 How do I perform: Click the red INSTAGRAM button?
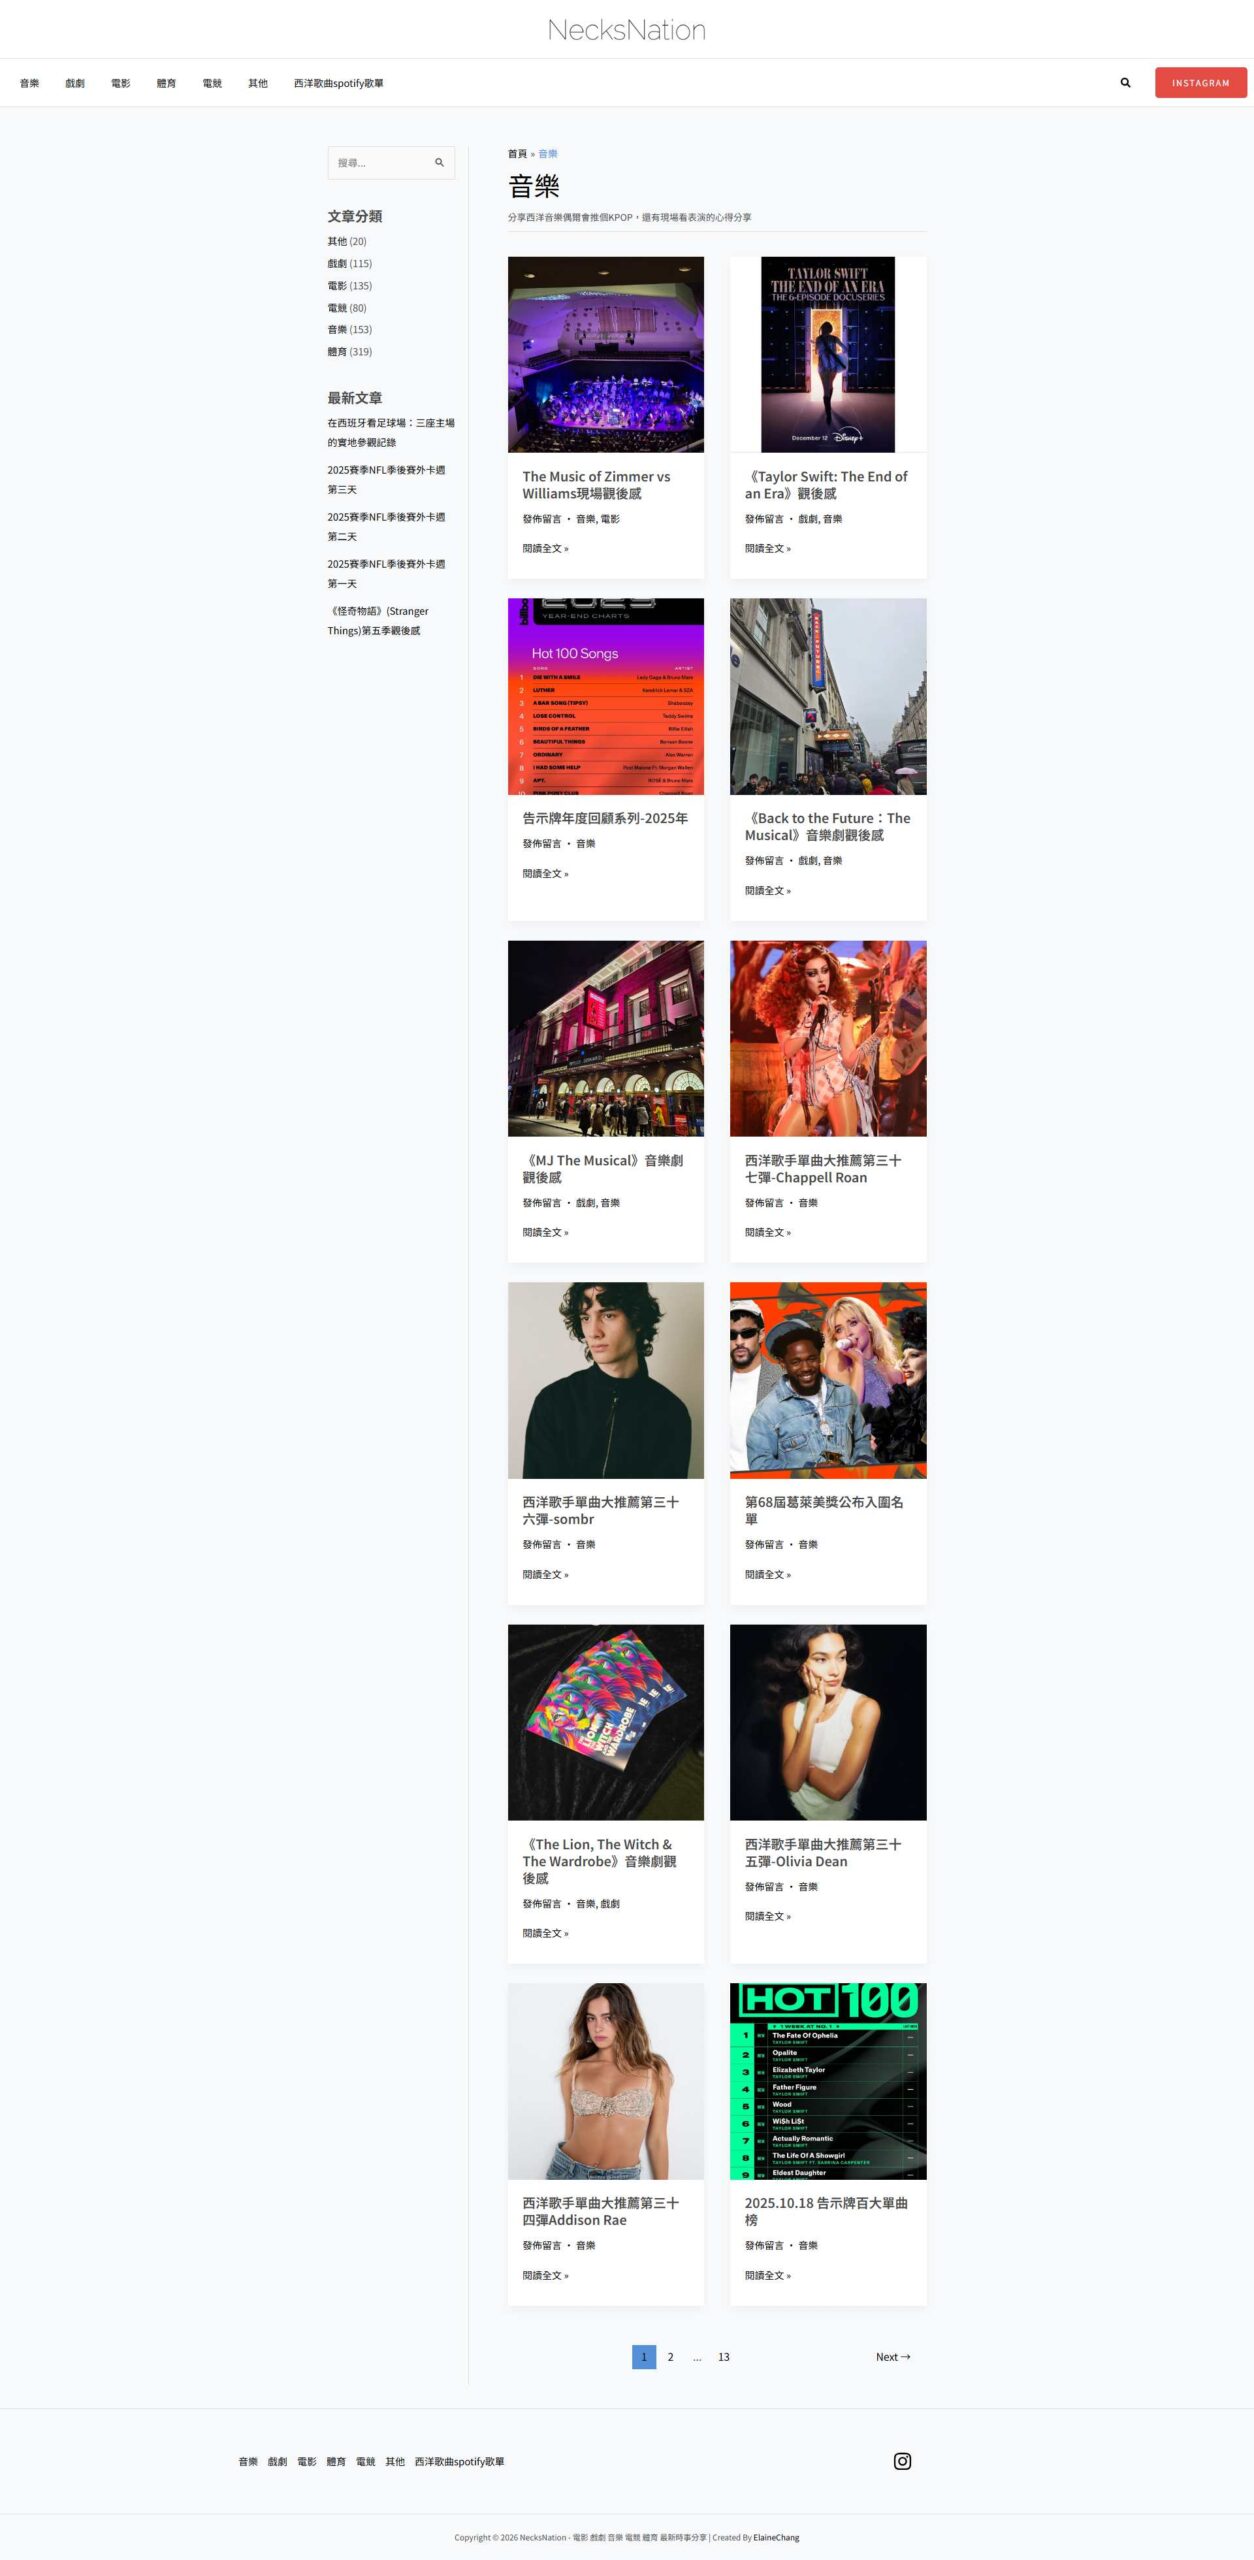click(x=1200, y=83)
